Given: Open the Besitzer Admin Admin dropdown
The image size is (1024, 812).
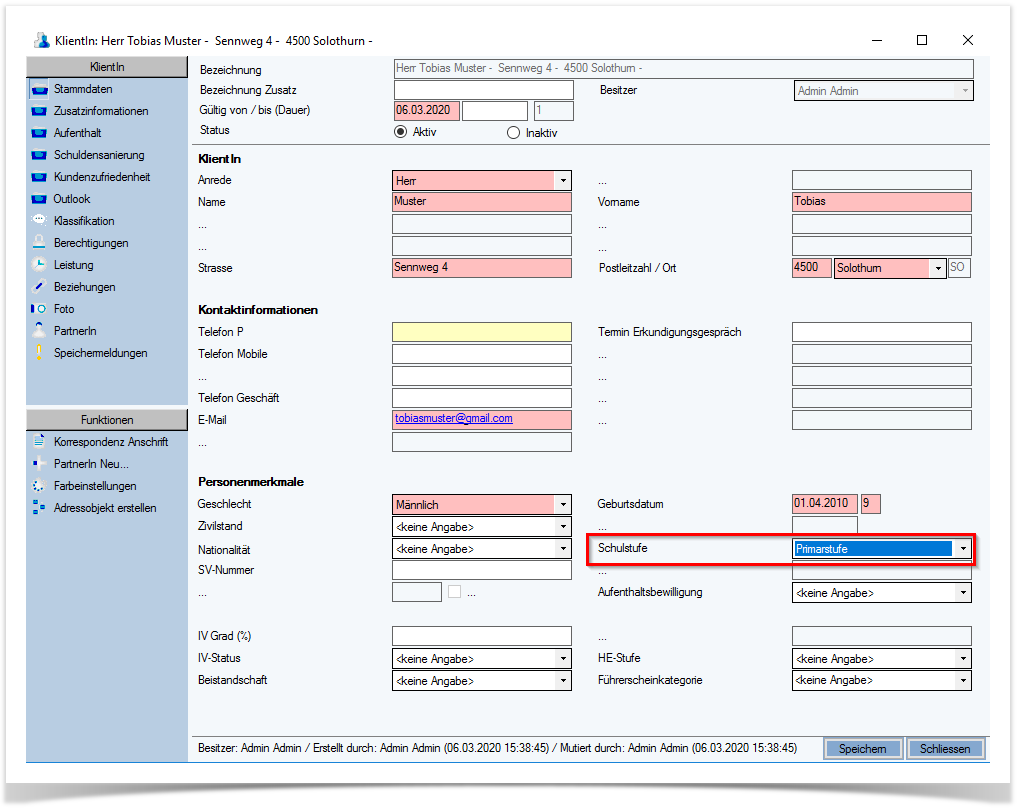Looking at the screenshot, I should tap(965, 91).
